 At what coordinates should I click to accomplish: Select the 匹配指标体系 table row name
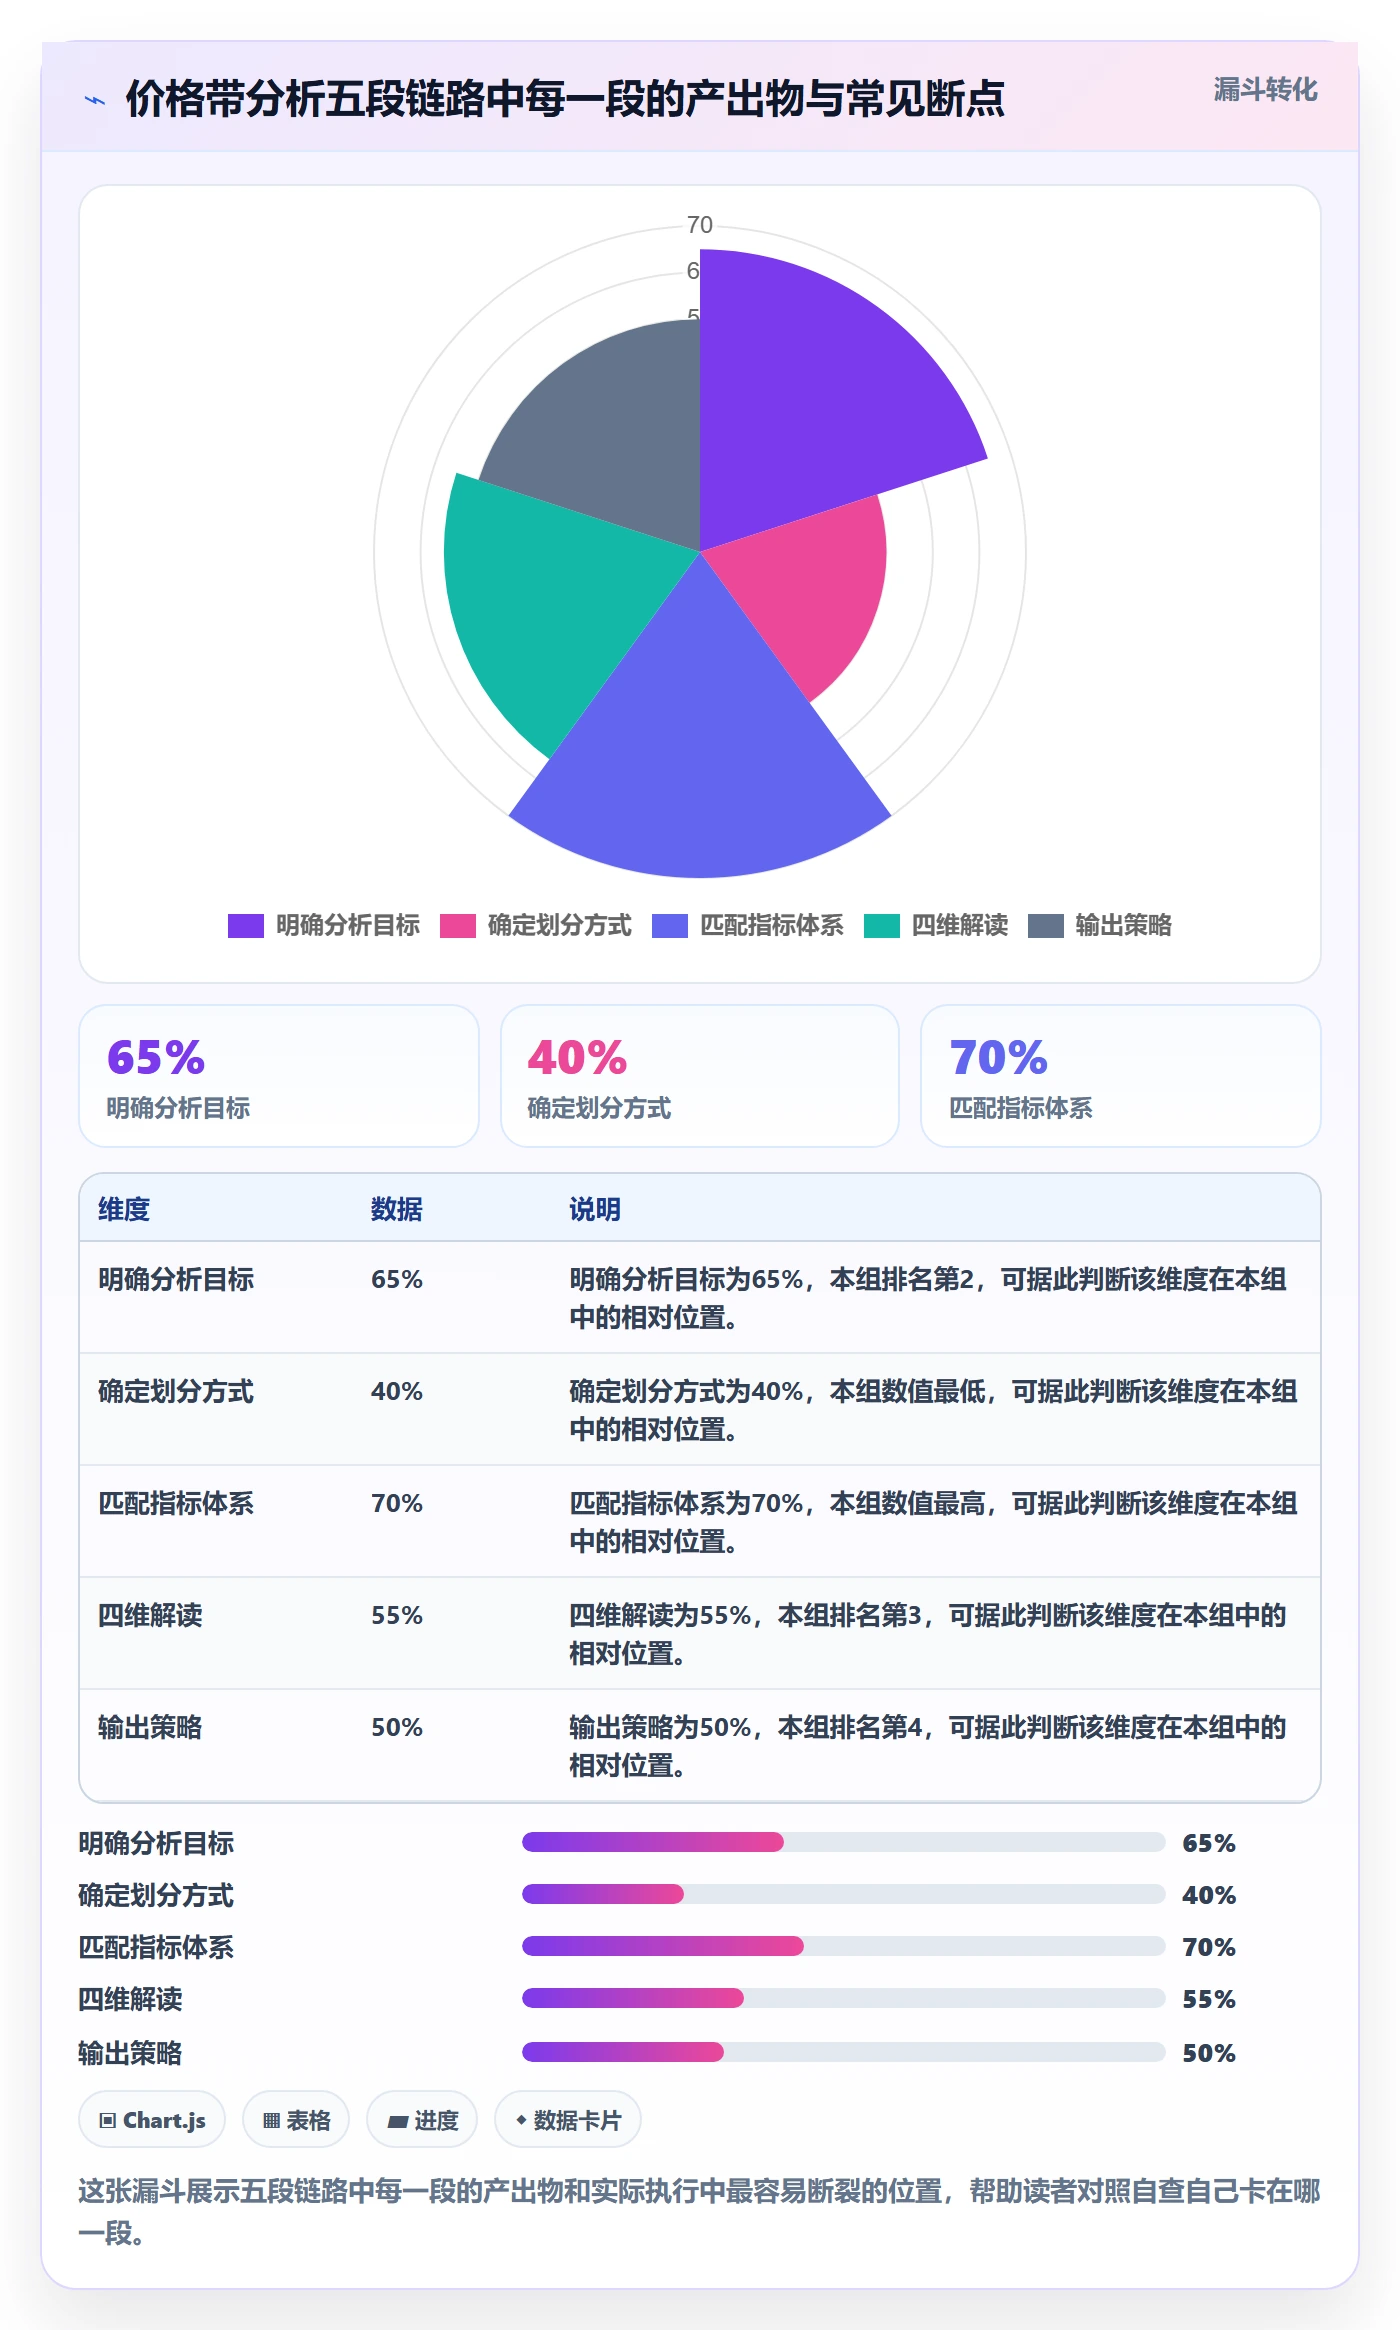click(x=176, y=1503)
